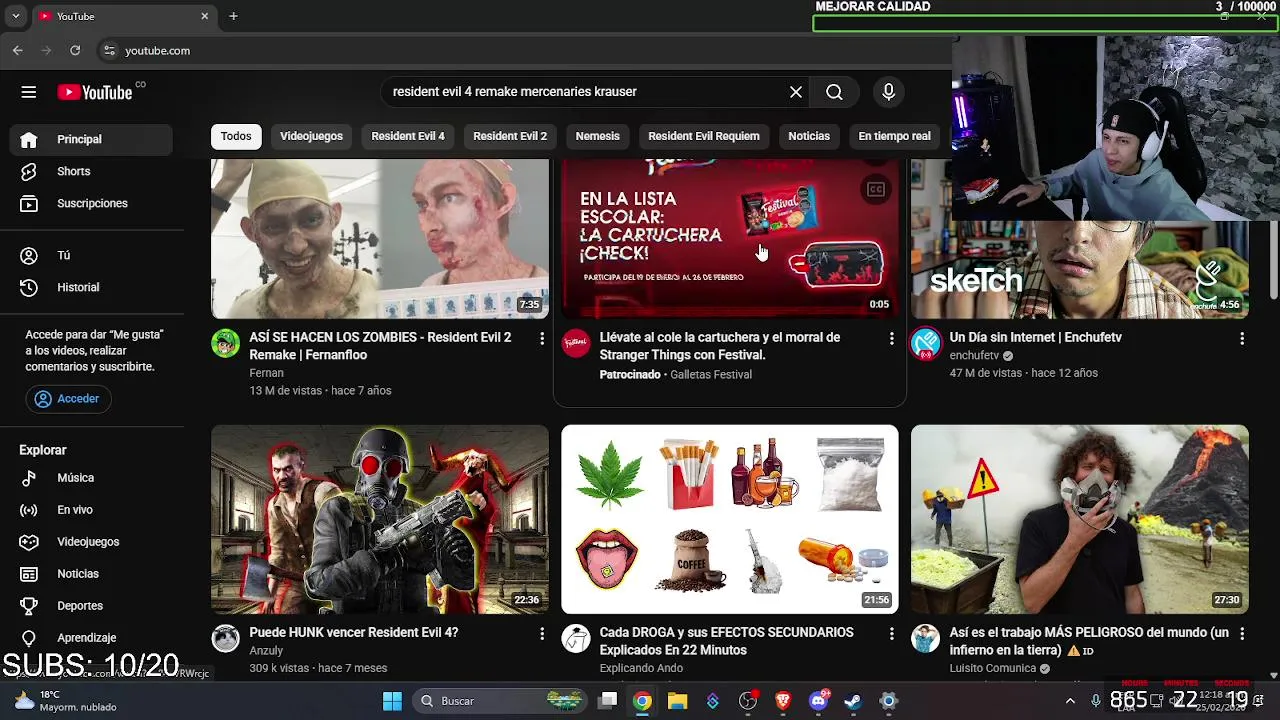
Task: Open options menu for Cada DROGA video
Action: 892,634
